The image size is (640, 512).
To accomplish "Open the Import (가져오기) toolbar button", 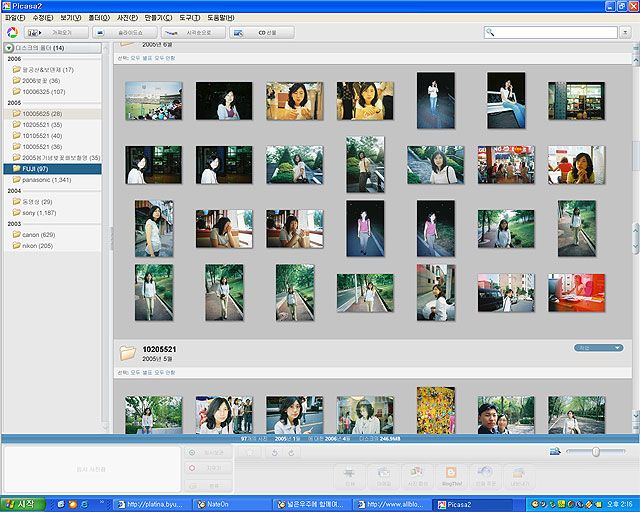I will [x=56, y=33].
